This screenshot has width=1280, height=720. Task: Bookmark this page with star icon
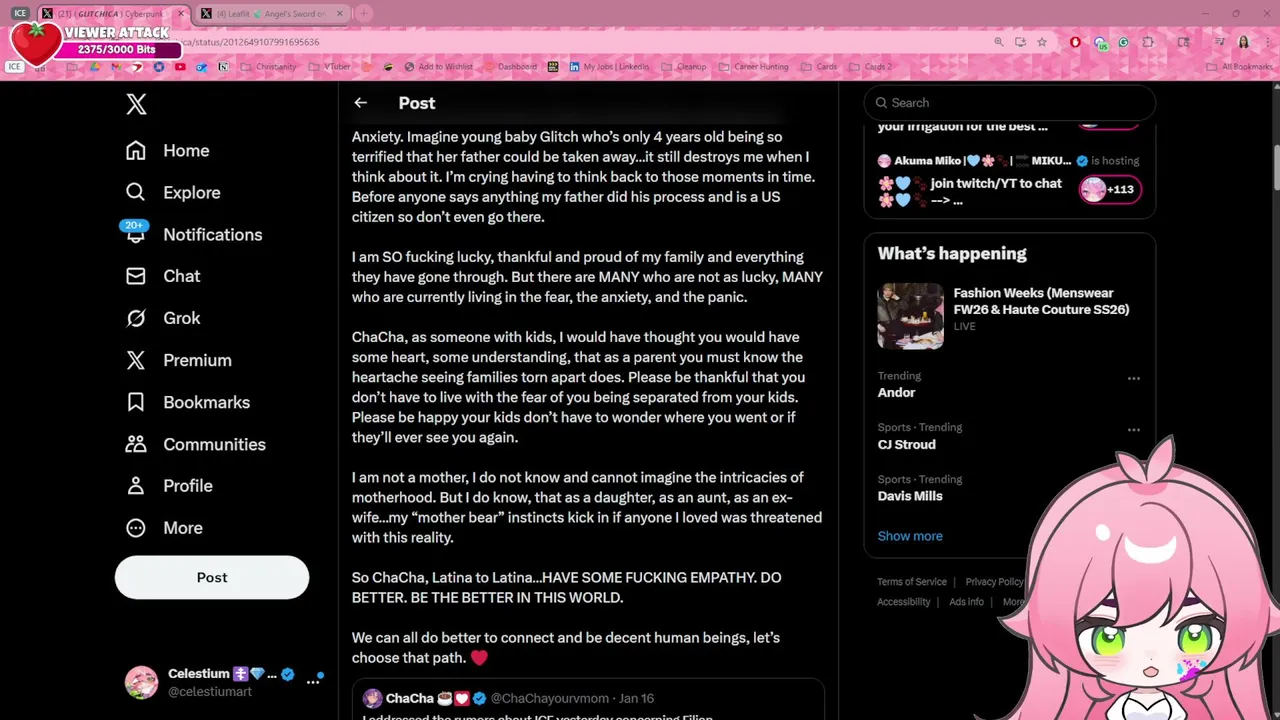(1042, 42)
